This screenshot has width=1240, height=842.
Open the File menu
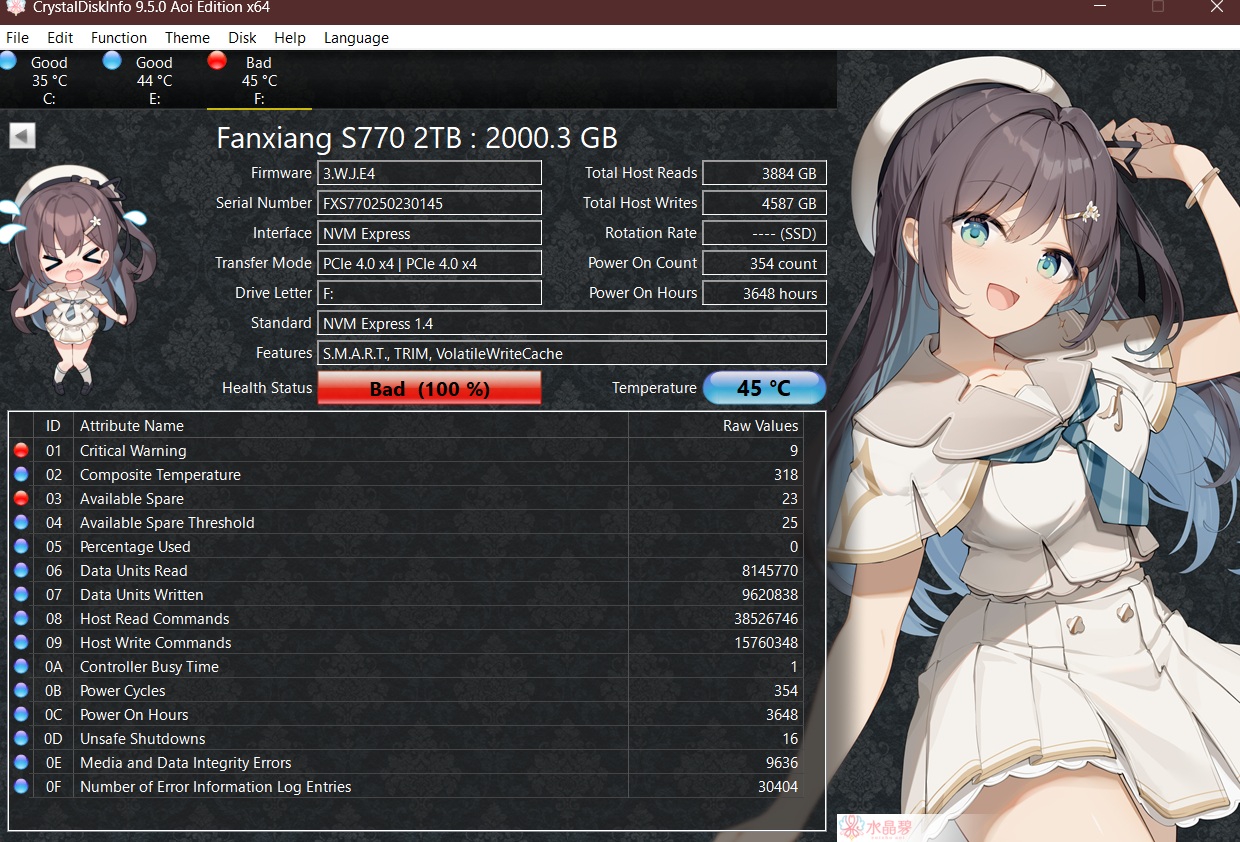tap(17, 38)
